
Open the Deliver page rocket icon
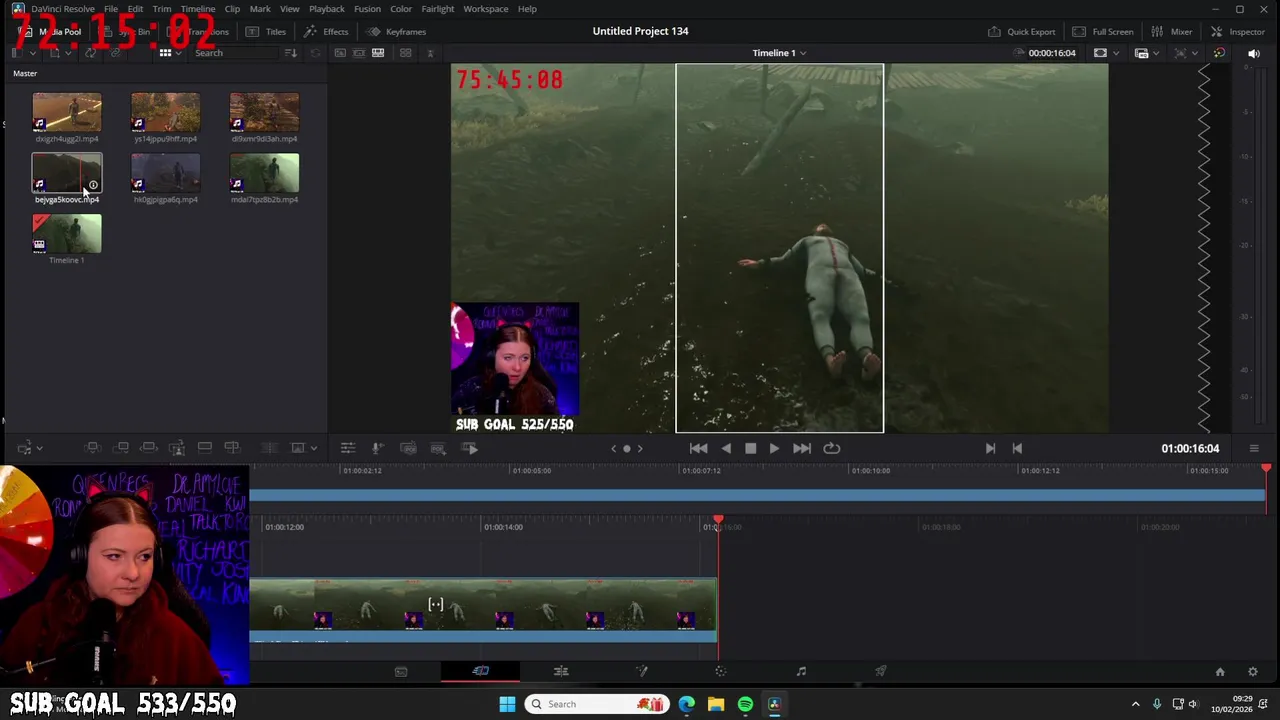881,671
